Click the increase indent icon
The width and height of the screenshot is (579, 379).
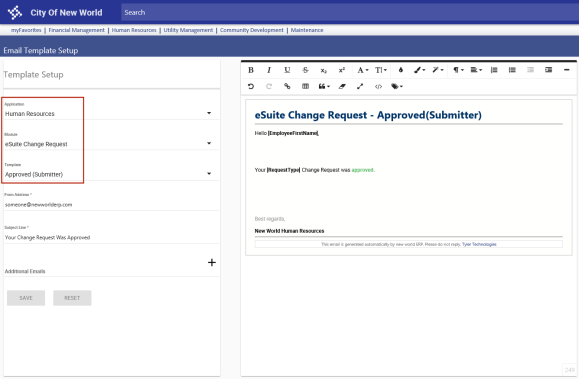tap(548, 70)
